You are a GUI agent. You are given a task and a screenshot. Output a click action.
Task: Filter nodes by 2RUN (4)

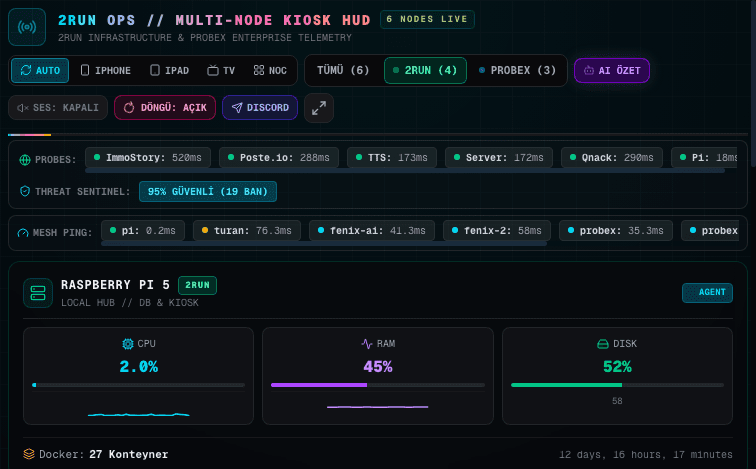pos(425,70)
